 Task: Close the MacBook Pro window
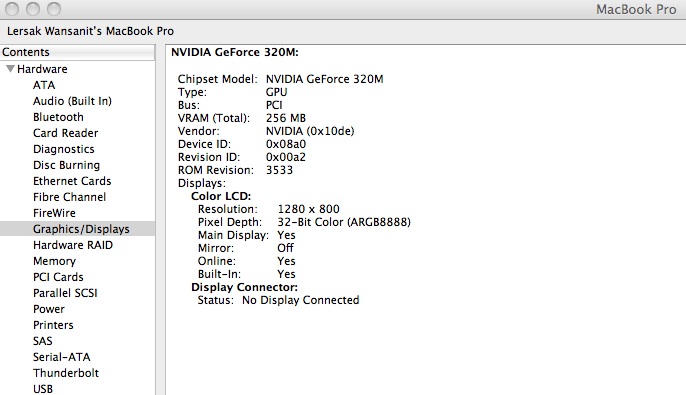tap(12, 8)
